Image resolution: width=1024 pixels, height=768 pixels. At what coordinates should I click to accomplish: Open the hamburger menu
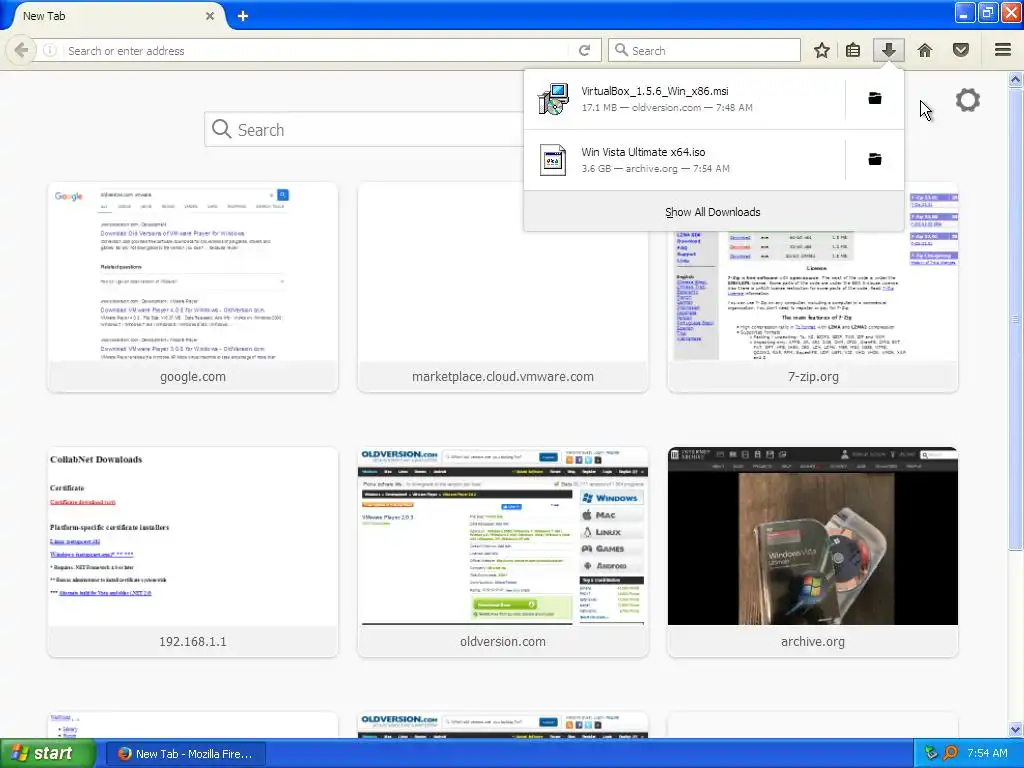[1003, 50]
